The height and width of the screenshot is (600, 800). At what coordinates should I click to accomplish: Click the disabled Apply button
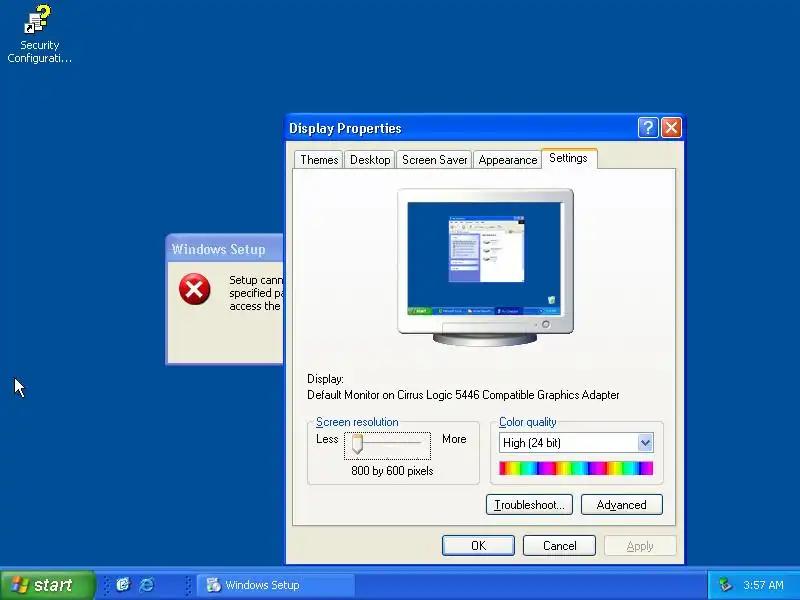click(640, 546)
